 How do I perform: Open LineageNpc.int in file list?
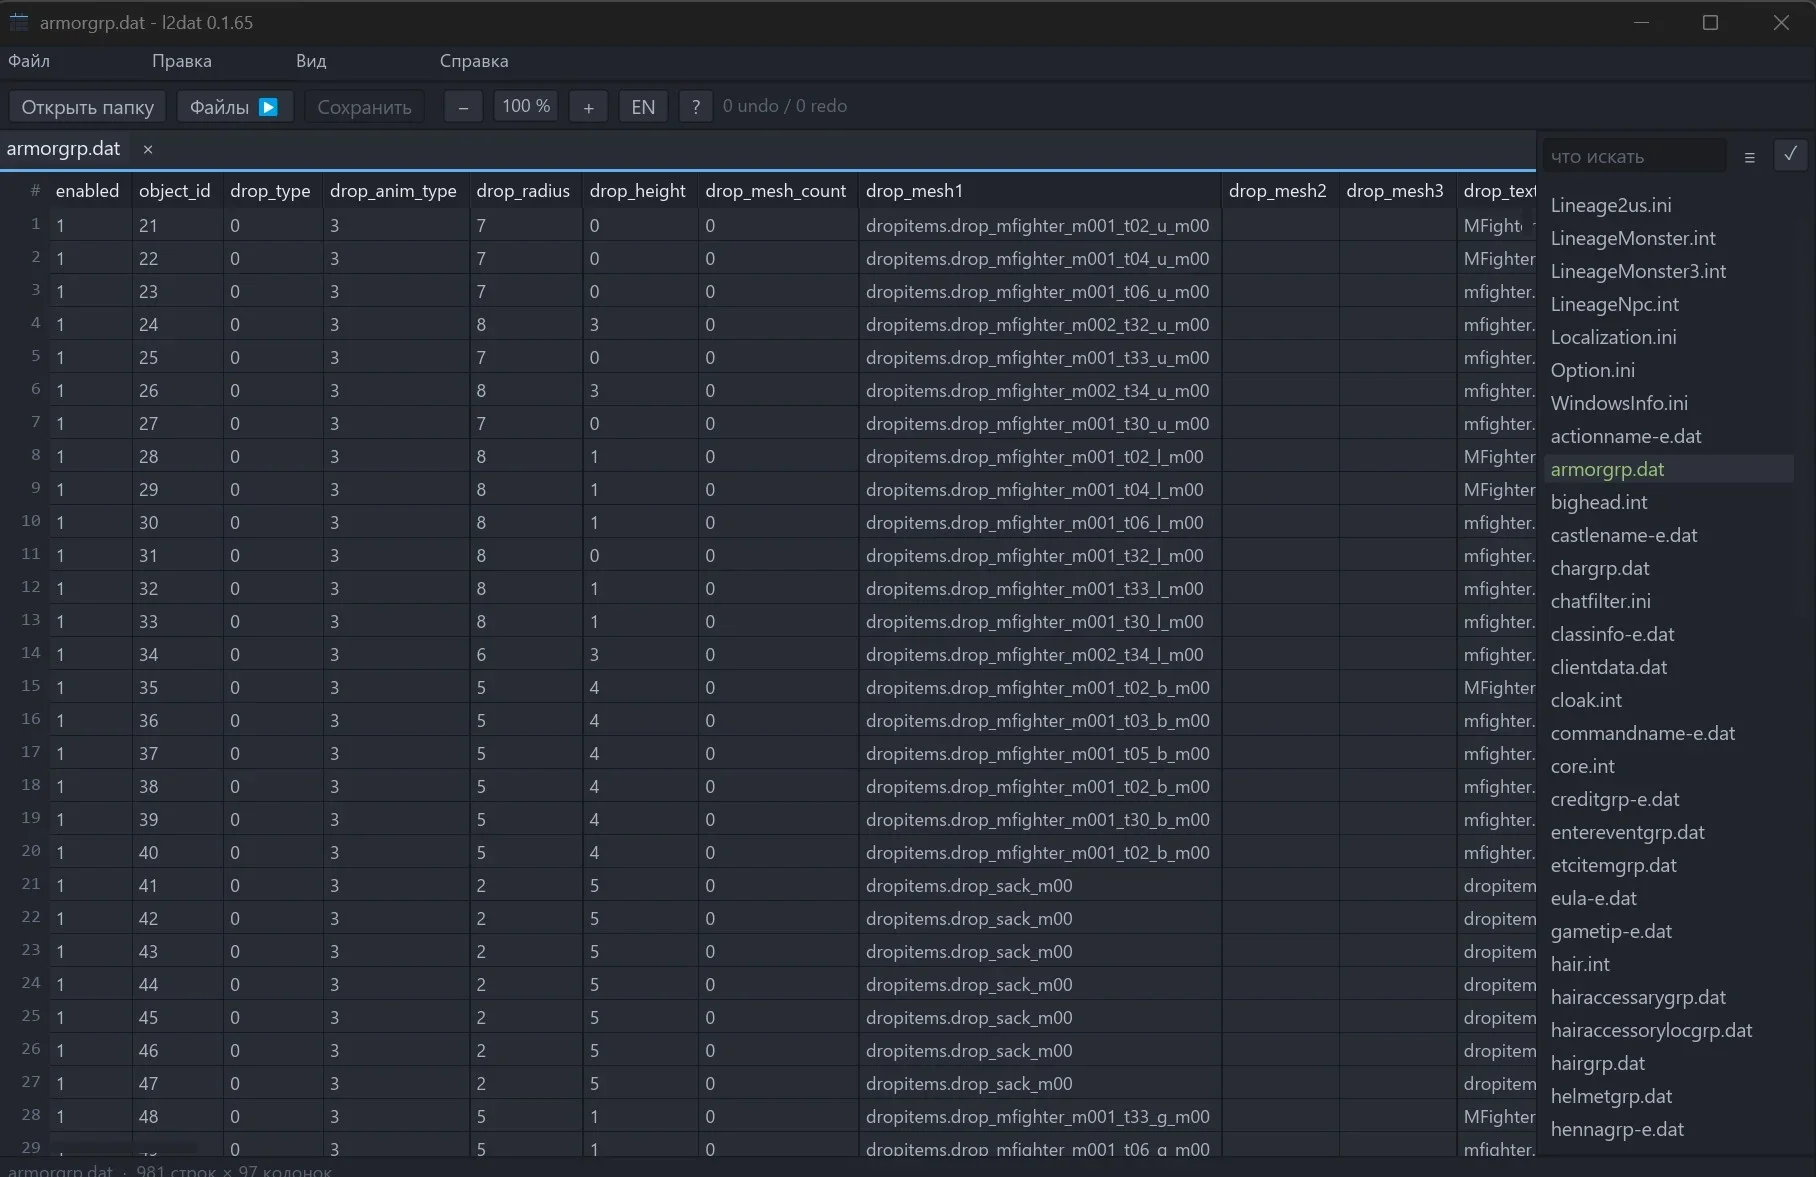[x=1615, y=304]
